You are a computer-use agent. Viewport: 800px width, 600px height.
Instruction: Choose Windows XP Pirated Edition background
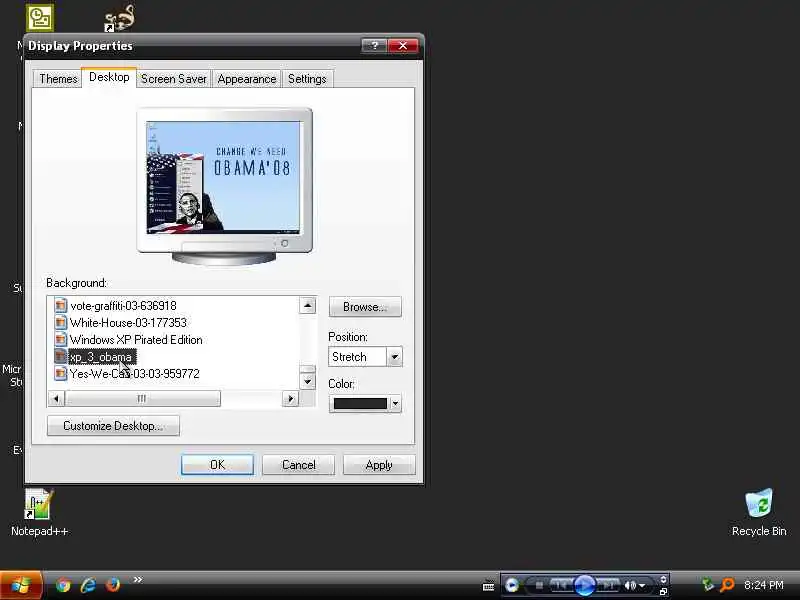pos(136,340)
